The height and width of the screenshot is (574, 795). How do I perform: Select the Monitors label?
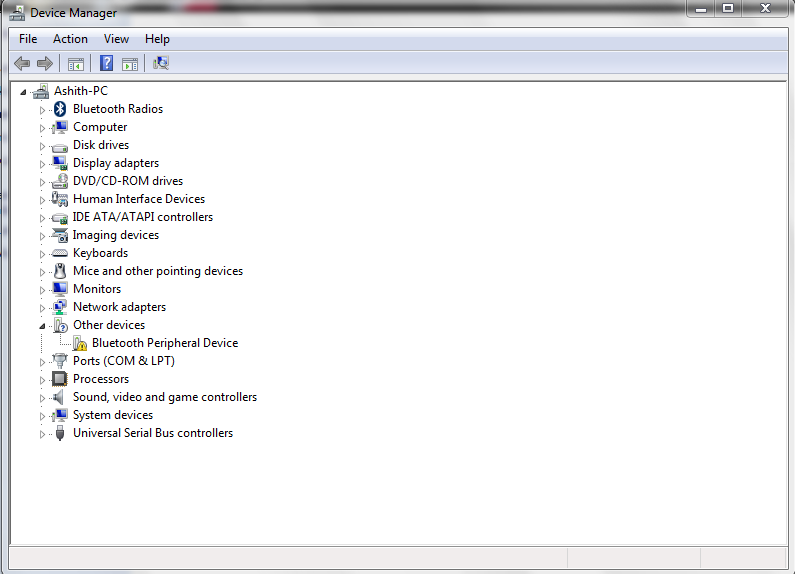click(97, 289)
